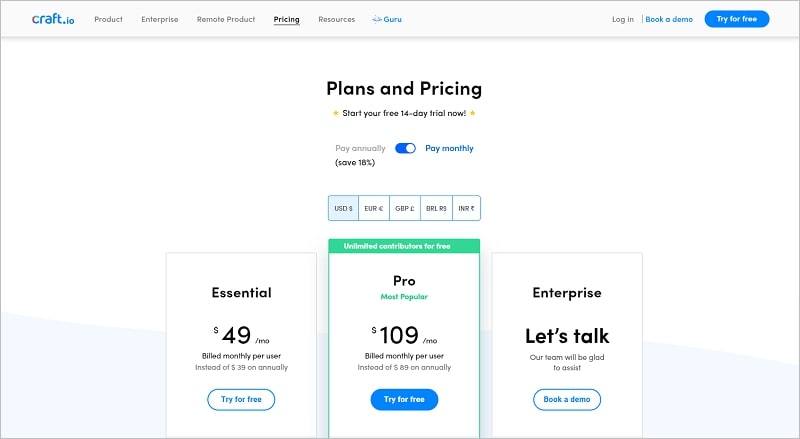Book a demo for Enterprise plan
800x439 pixels.
(x=567, y=399)
